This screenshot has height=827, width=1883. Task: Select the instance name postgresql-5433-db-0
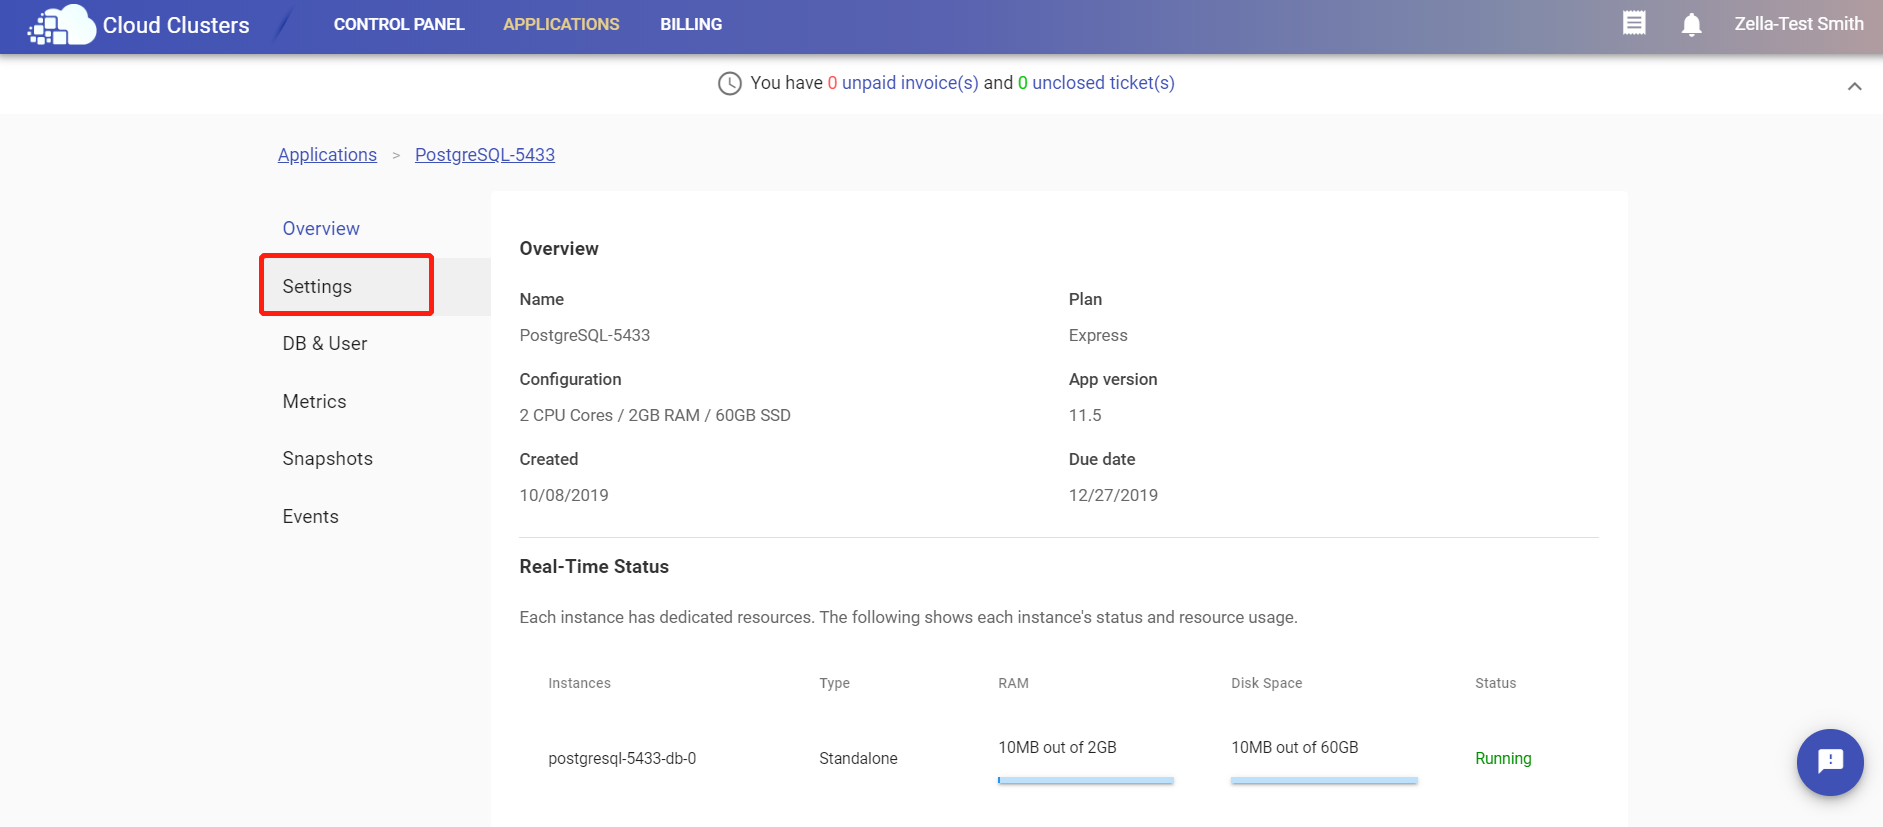click(622, 759)
